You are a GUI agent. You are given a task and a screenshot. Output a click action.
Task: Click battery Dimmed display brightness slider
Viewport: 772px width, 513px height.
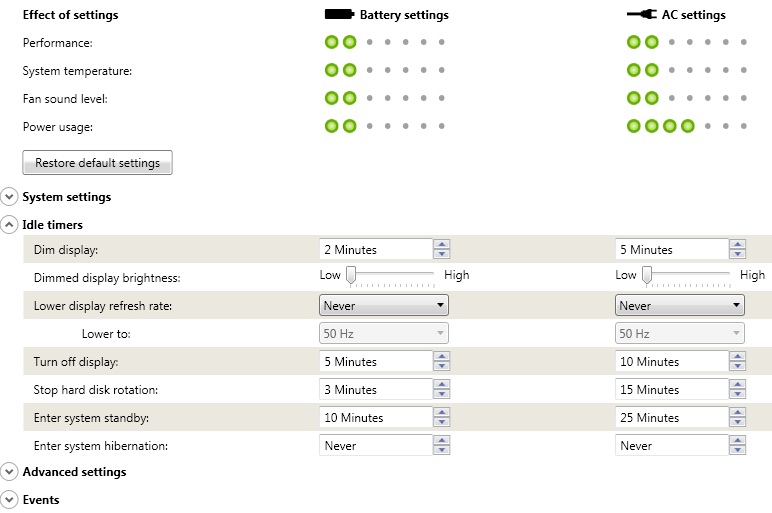pyautogui.click(x=390, y=275)
